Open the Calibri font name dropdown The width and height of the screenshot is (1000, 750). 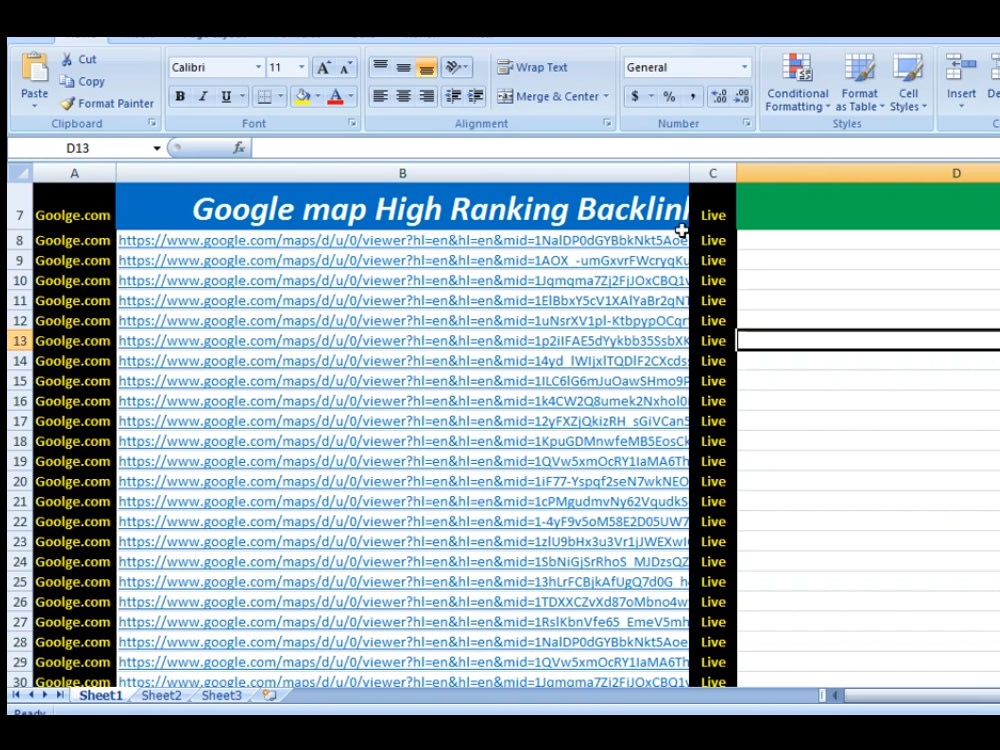[x=258, y=67]
